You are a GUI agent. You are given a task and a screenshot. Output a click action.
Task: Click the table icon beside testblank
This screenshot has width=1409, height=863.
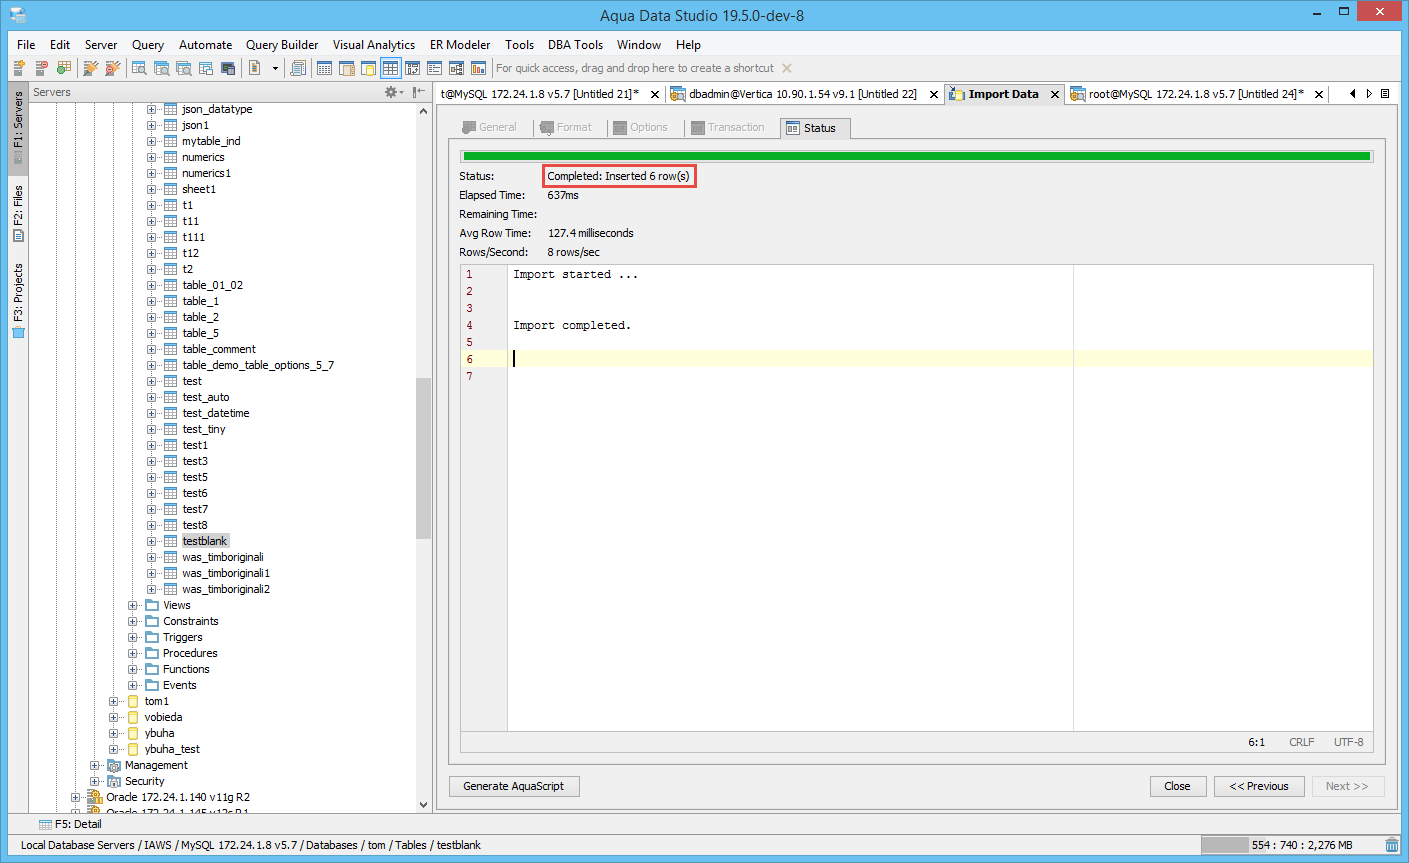tap(171, 541)
